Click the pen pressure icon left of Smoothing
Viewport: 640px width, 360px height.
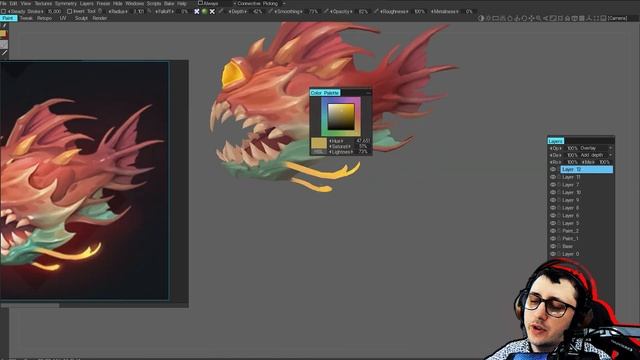[x=270, y=11]
